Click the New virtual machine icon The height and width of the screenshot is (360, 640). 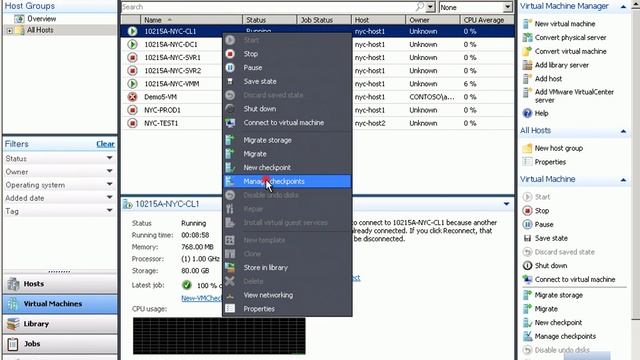tap(527, 24)
